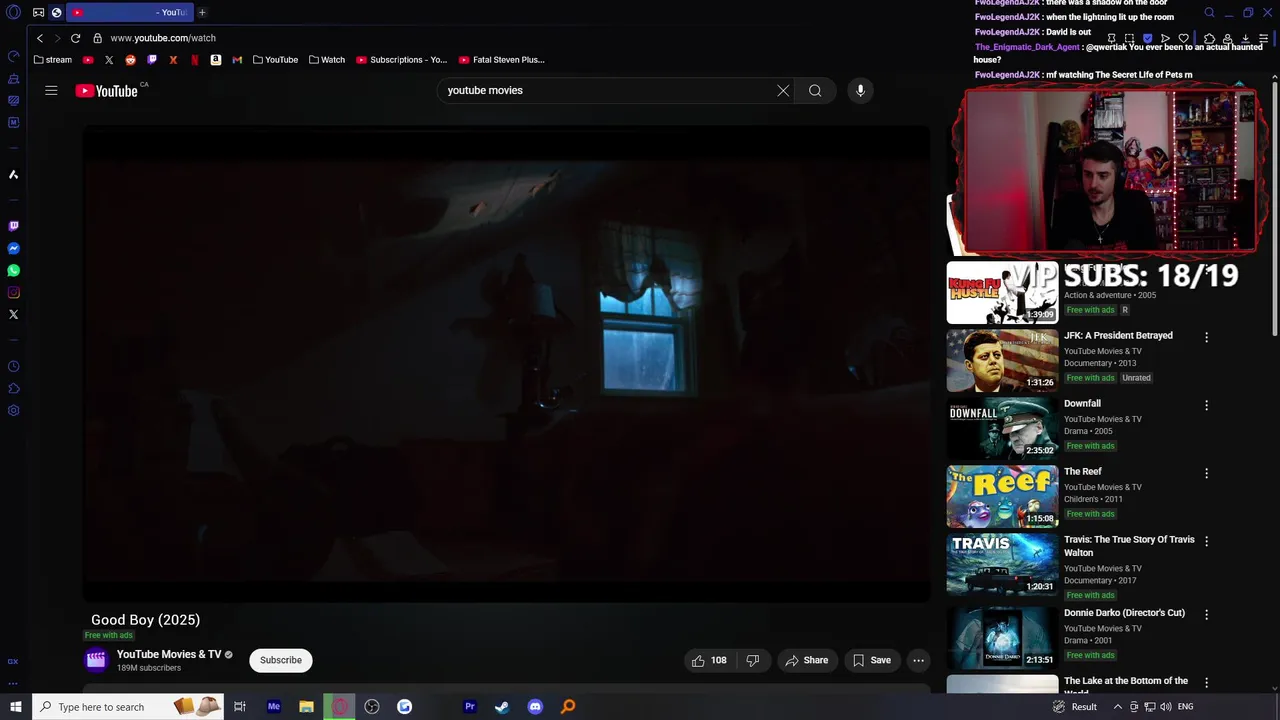Open Steam from the taskbar

(502, 707)
